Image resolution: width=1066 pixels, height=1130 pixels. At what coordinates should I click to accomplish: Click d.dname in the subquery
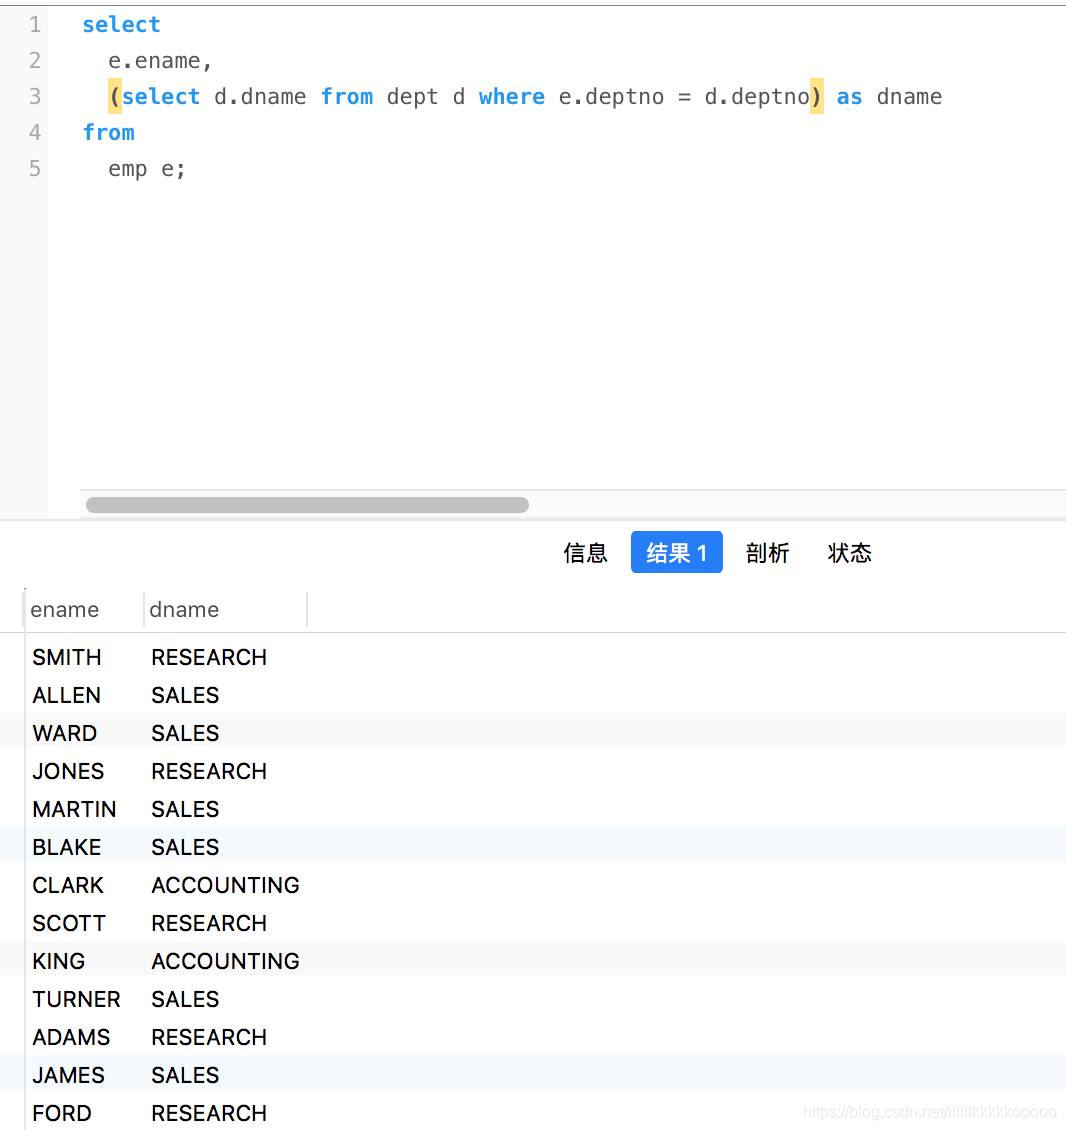click(259, 97)
